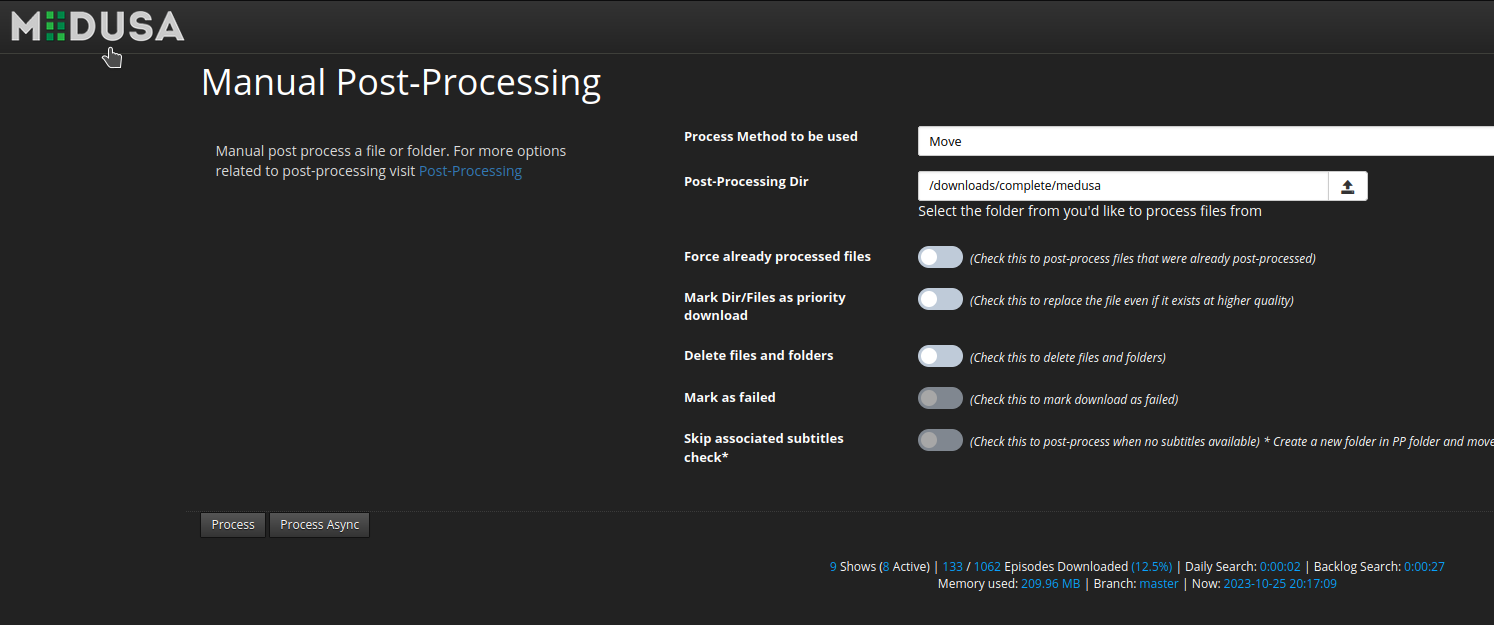Click the 8 Active shows link
Viewport: 1494px width, 625px height.
(887, 566)
